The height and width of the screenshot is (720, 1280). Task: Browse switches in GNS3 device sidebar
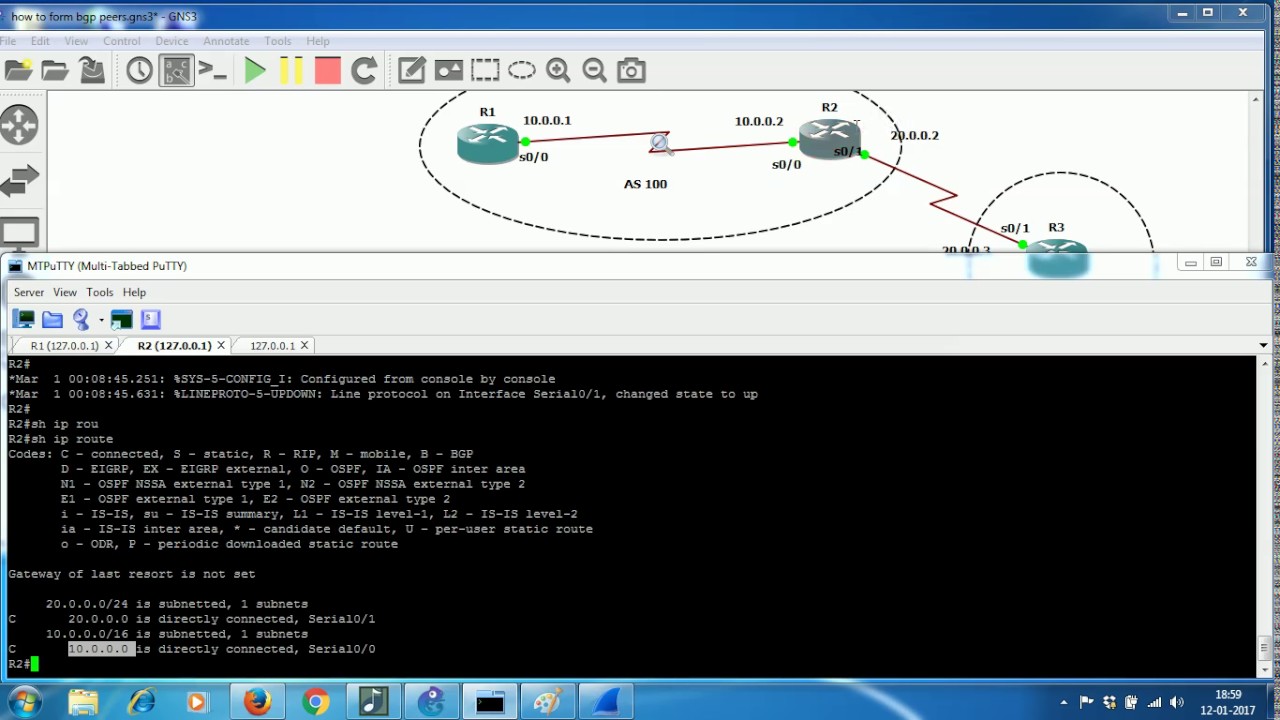pos(19,181)
